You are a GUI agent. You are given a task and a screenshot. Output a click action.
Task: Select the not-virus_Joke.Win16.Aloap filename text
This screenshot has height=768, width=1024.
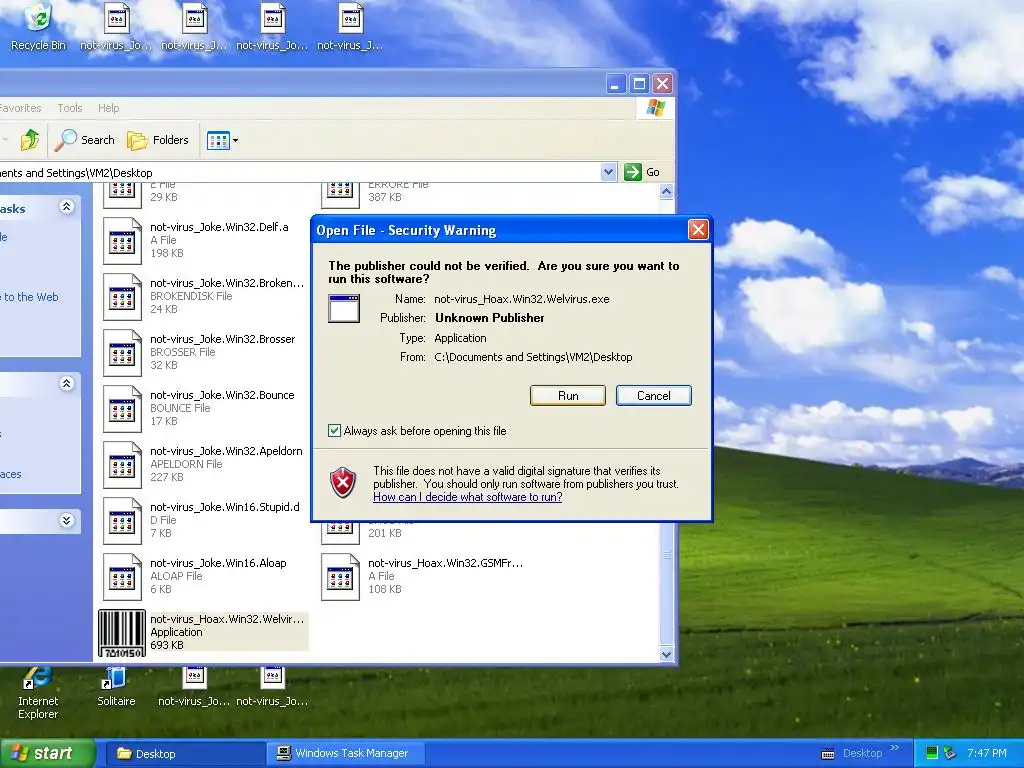[218, 563]
